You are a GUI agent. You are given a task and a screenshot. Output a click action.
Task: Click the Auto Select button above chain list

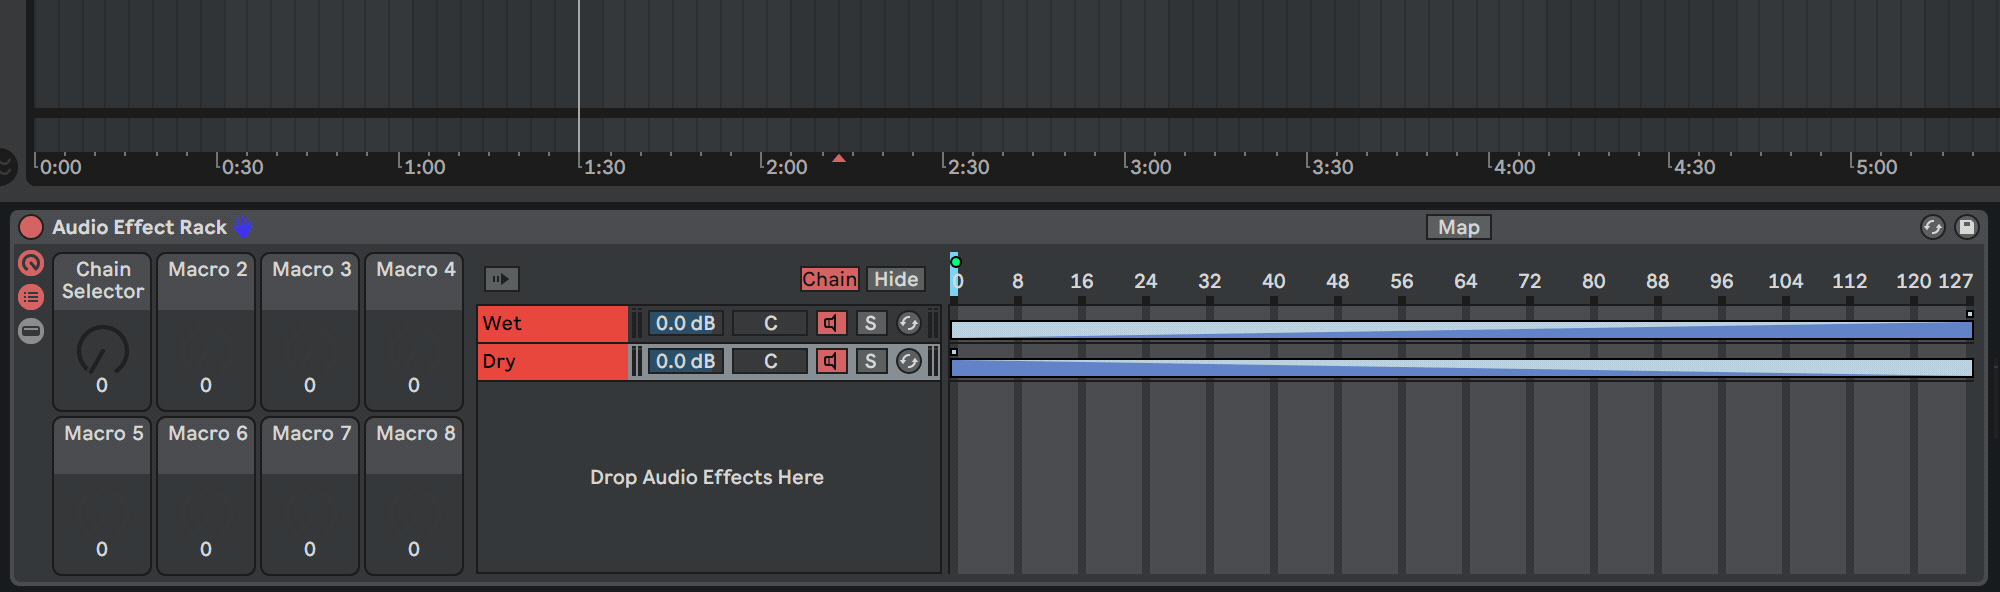(501, 279)
